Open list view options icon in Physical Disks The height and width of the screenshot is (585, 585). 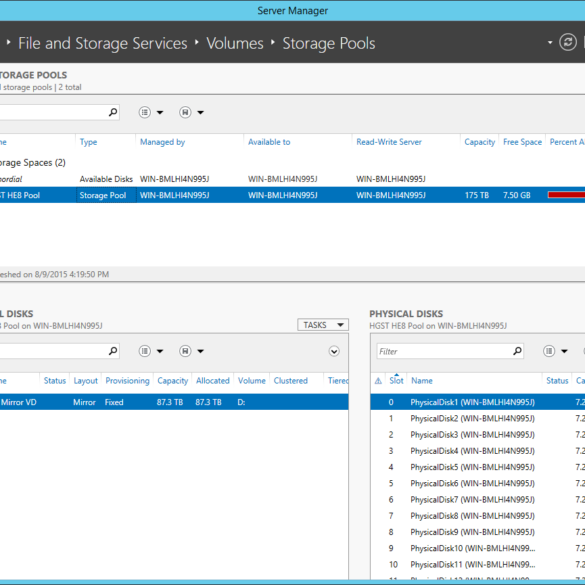(549, 351)
